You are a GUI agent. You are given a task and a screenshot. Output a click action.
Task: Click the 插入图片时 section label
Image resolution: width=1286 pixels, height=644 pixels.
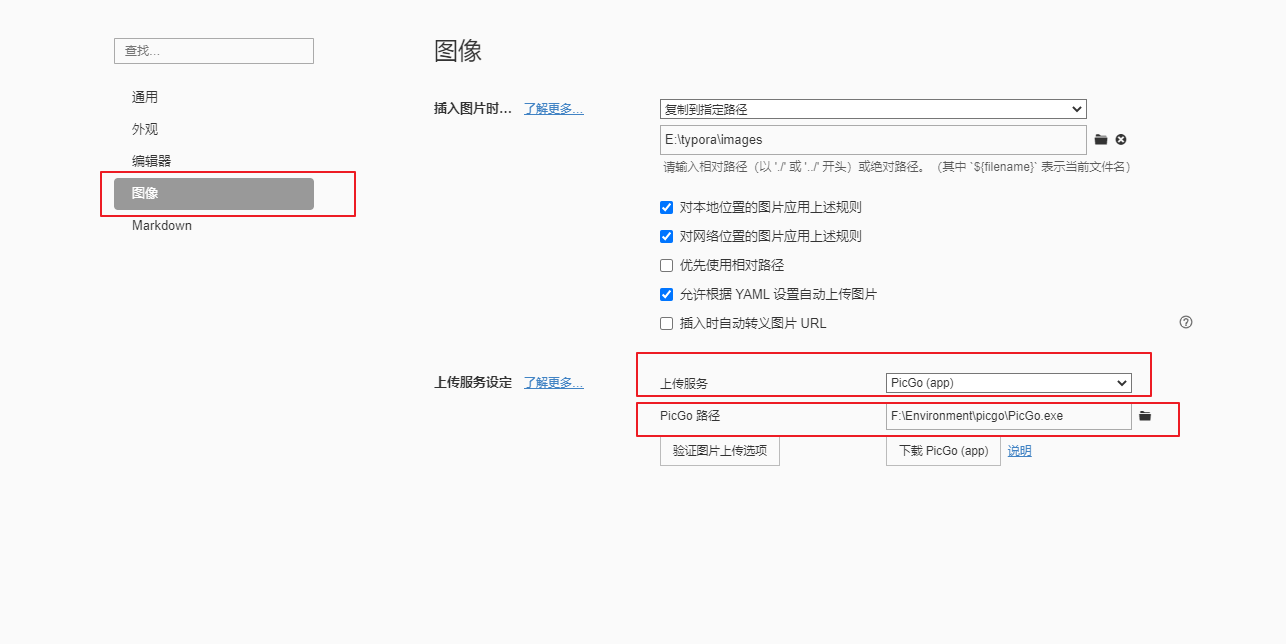pos(473,109)
